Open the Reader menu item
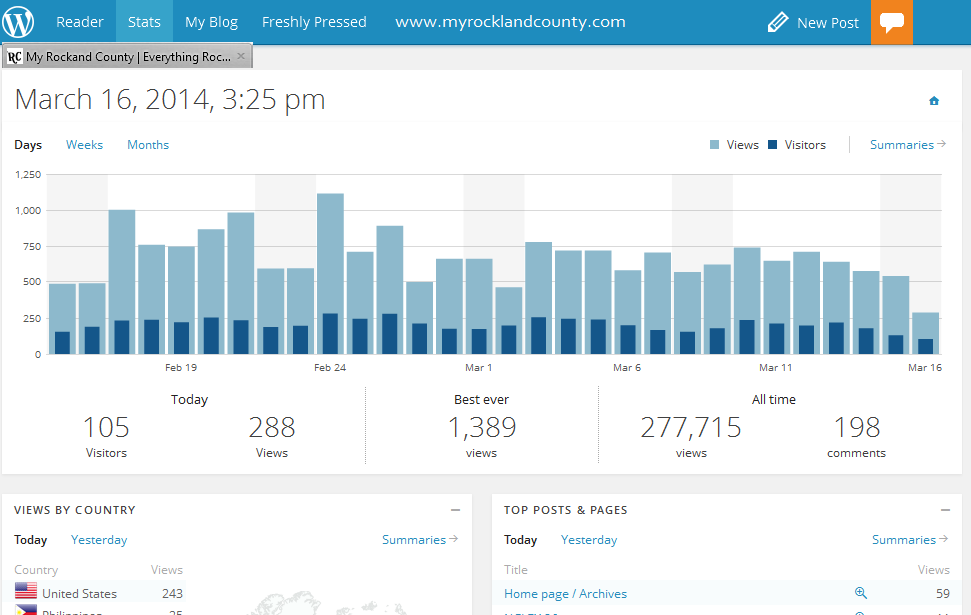971x615 pixels. click(x=80, y=22)
